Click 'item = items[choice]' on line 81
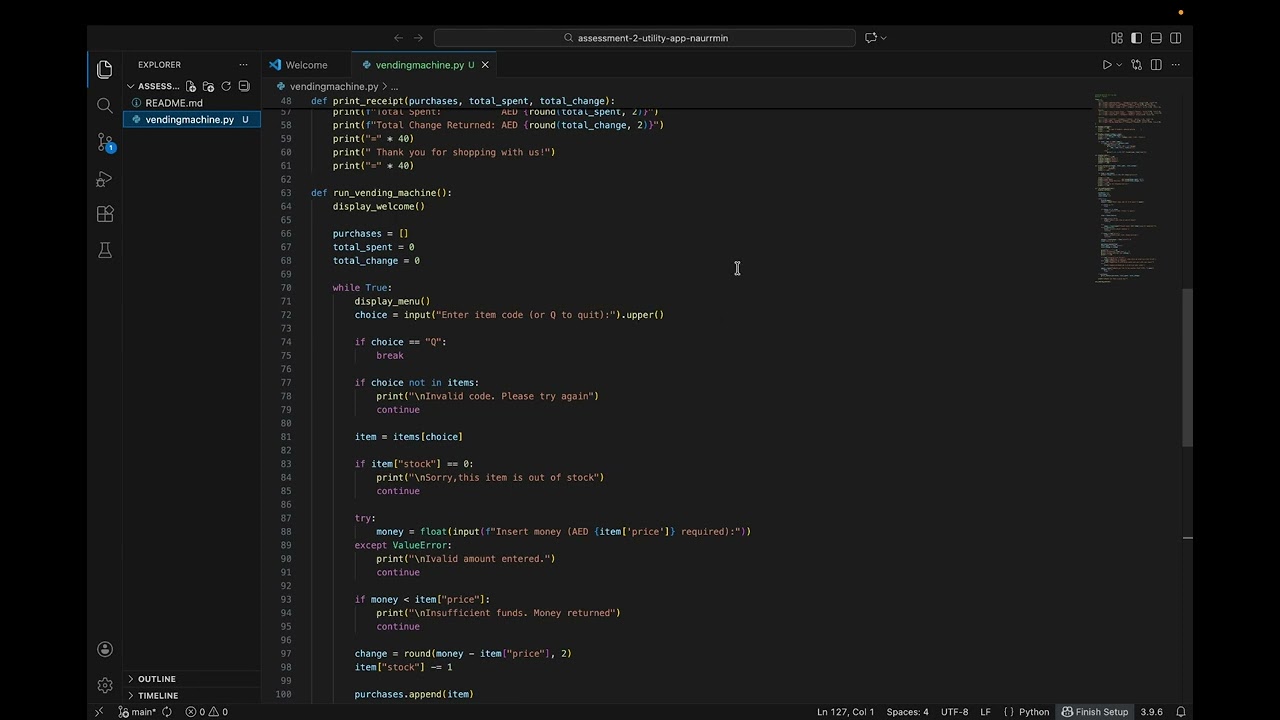1280x720 pixels. pyautogui.click(x=408, y=437)
